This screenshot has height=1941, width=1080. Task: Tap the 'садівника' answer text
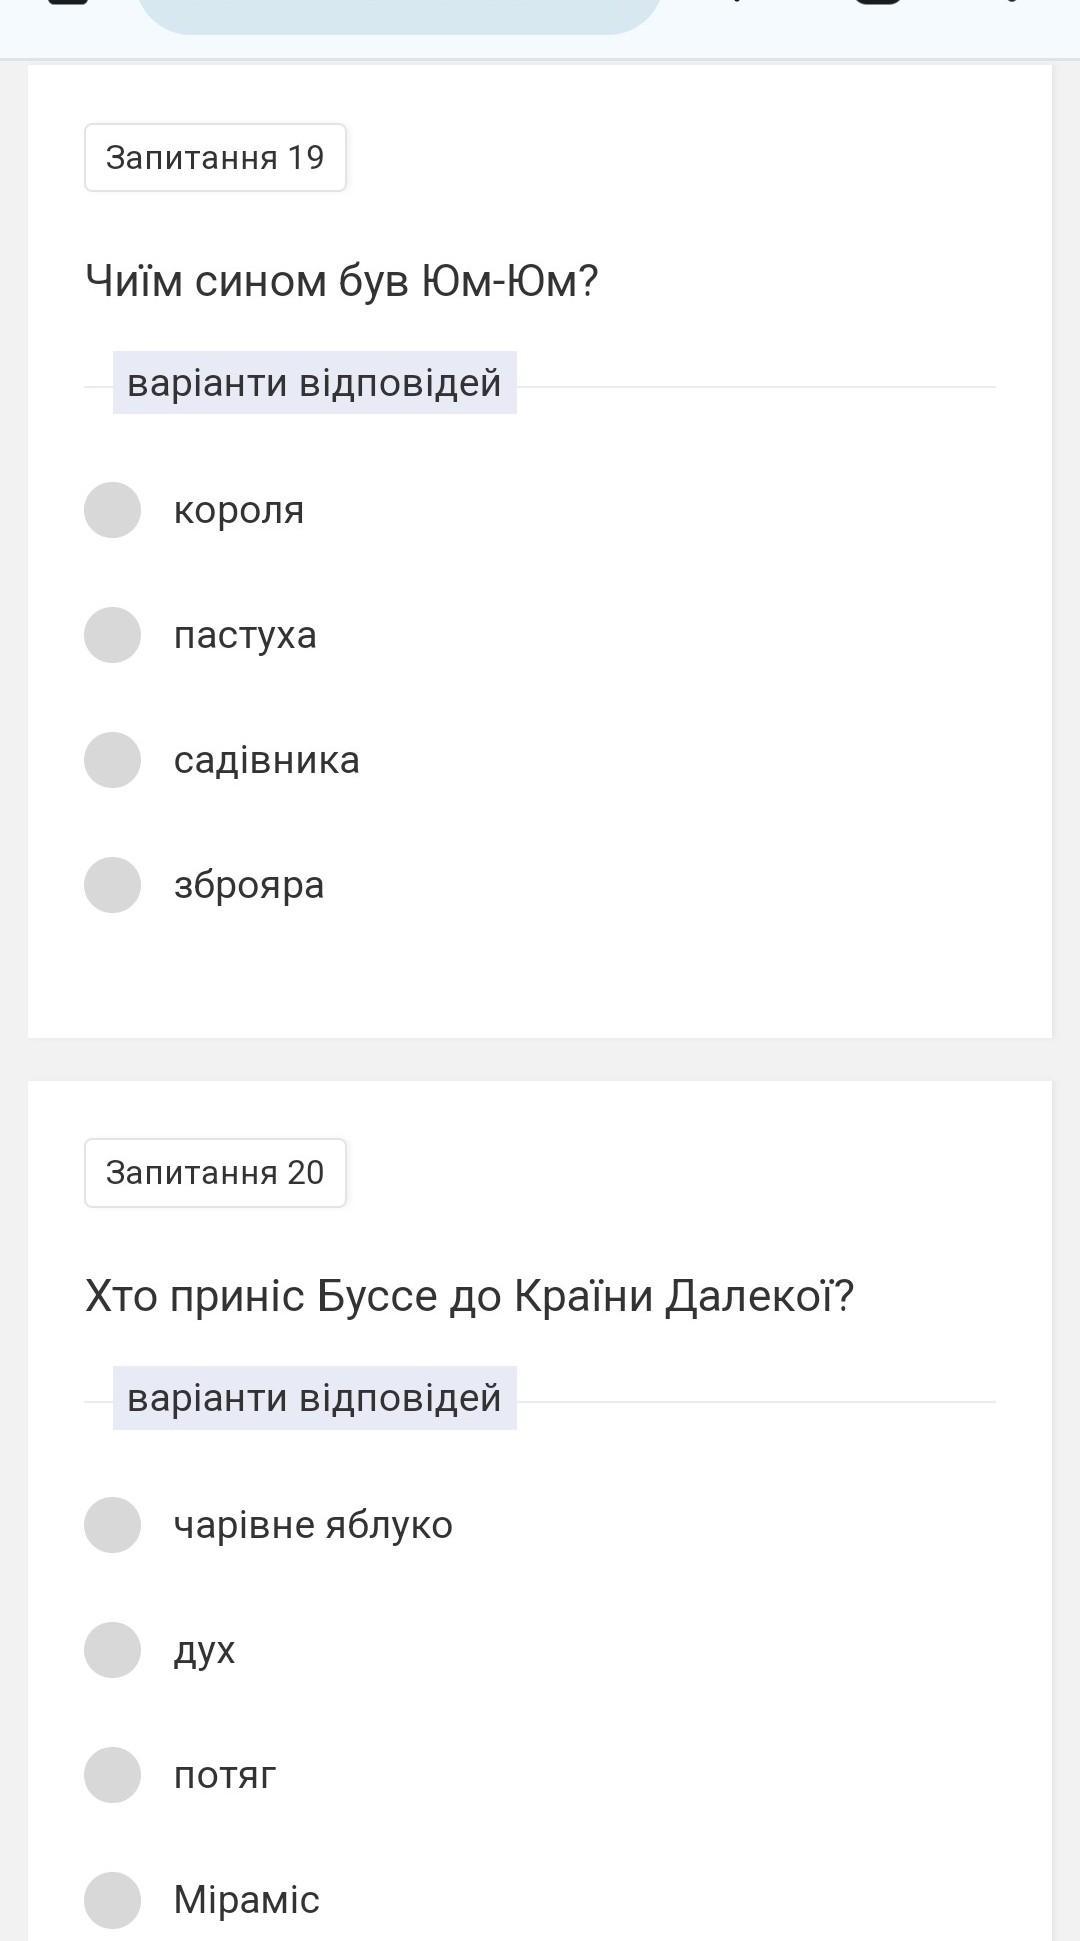tap(266, 760)
